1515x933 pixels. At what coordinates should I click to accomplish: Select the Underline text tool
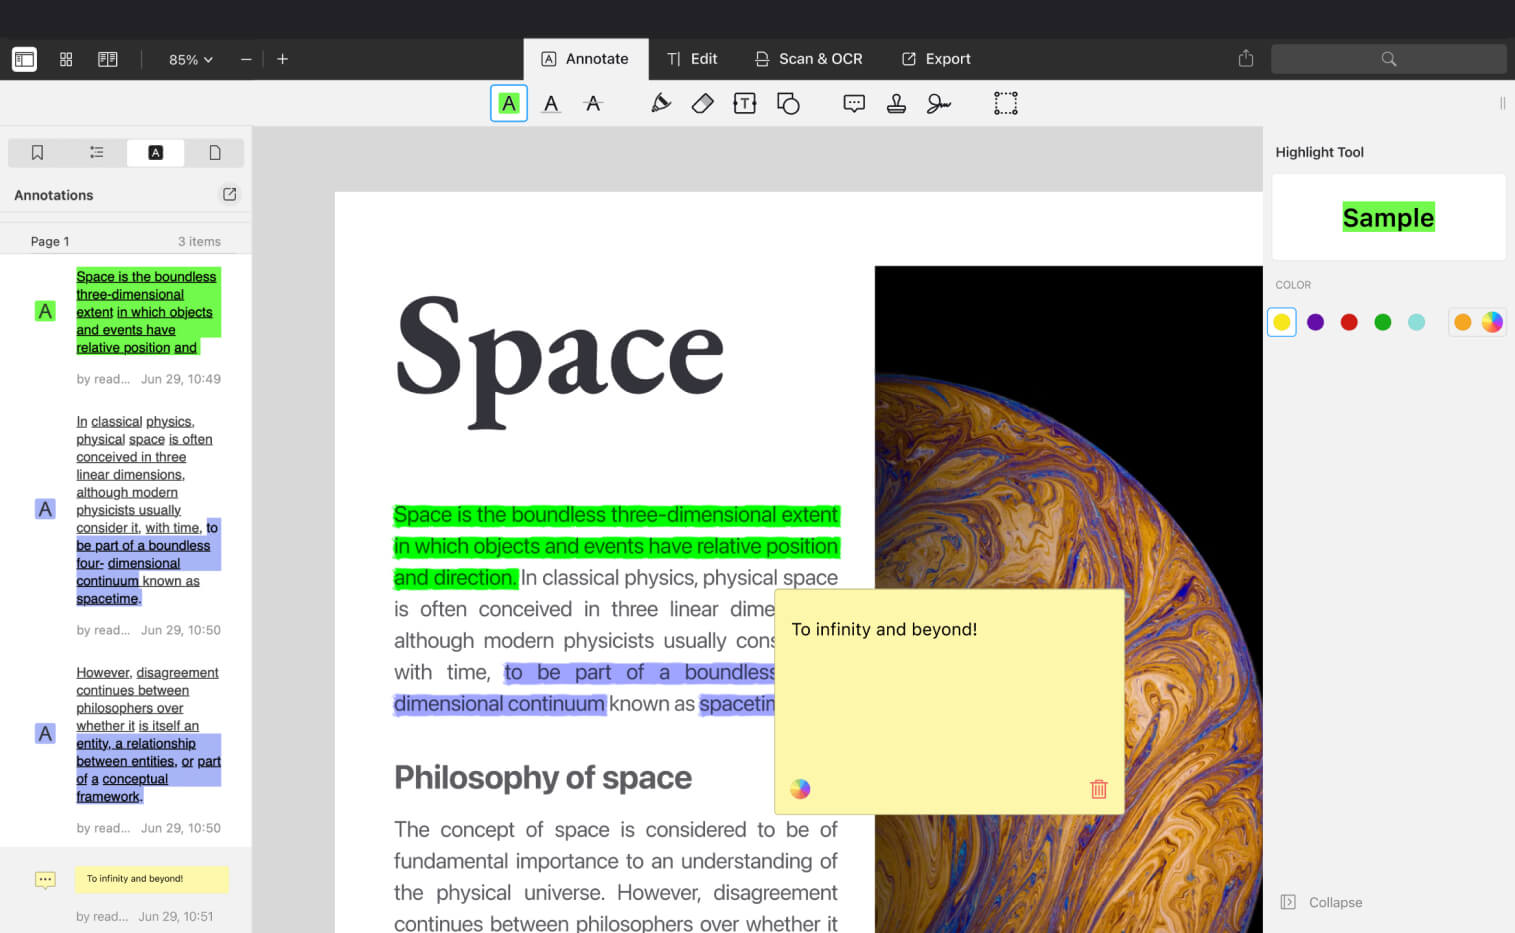click(551, 103)
